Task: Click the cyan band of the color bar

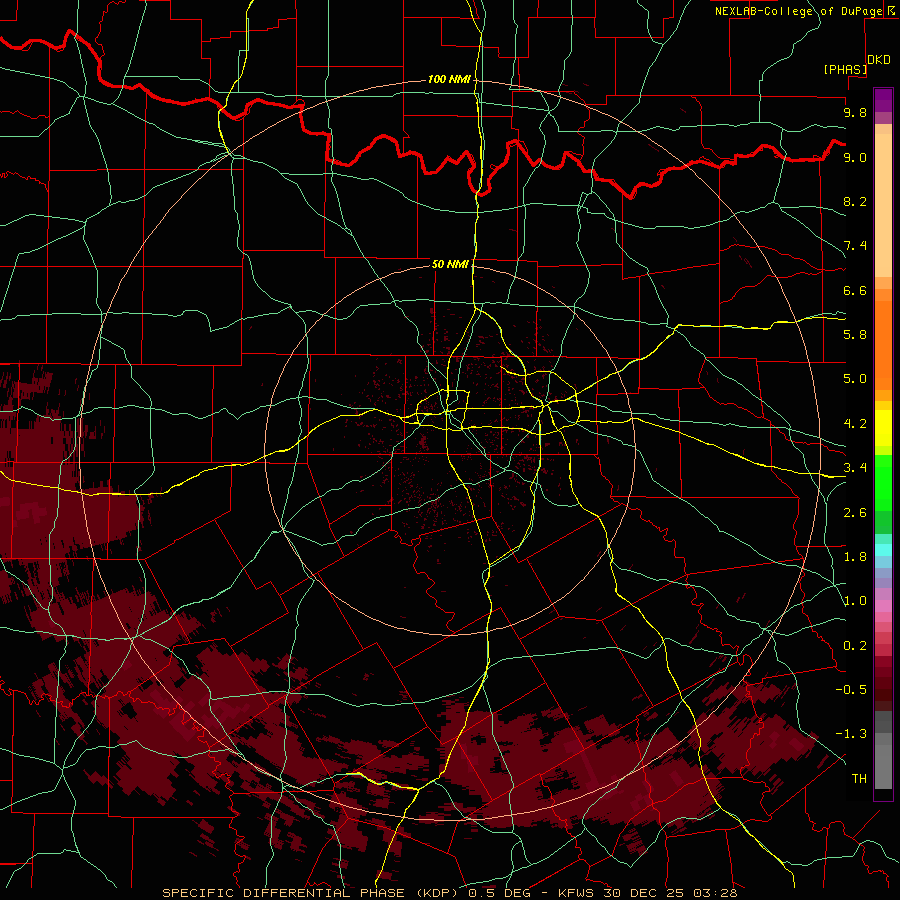Action: [883, 550]
